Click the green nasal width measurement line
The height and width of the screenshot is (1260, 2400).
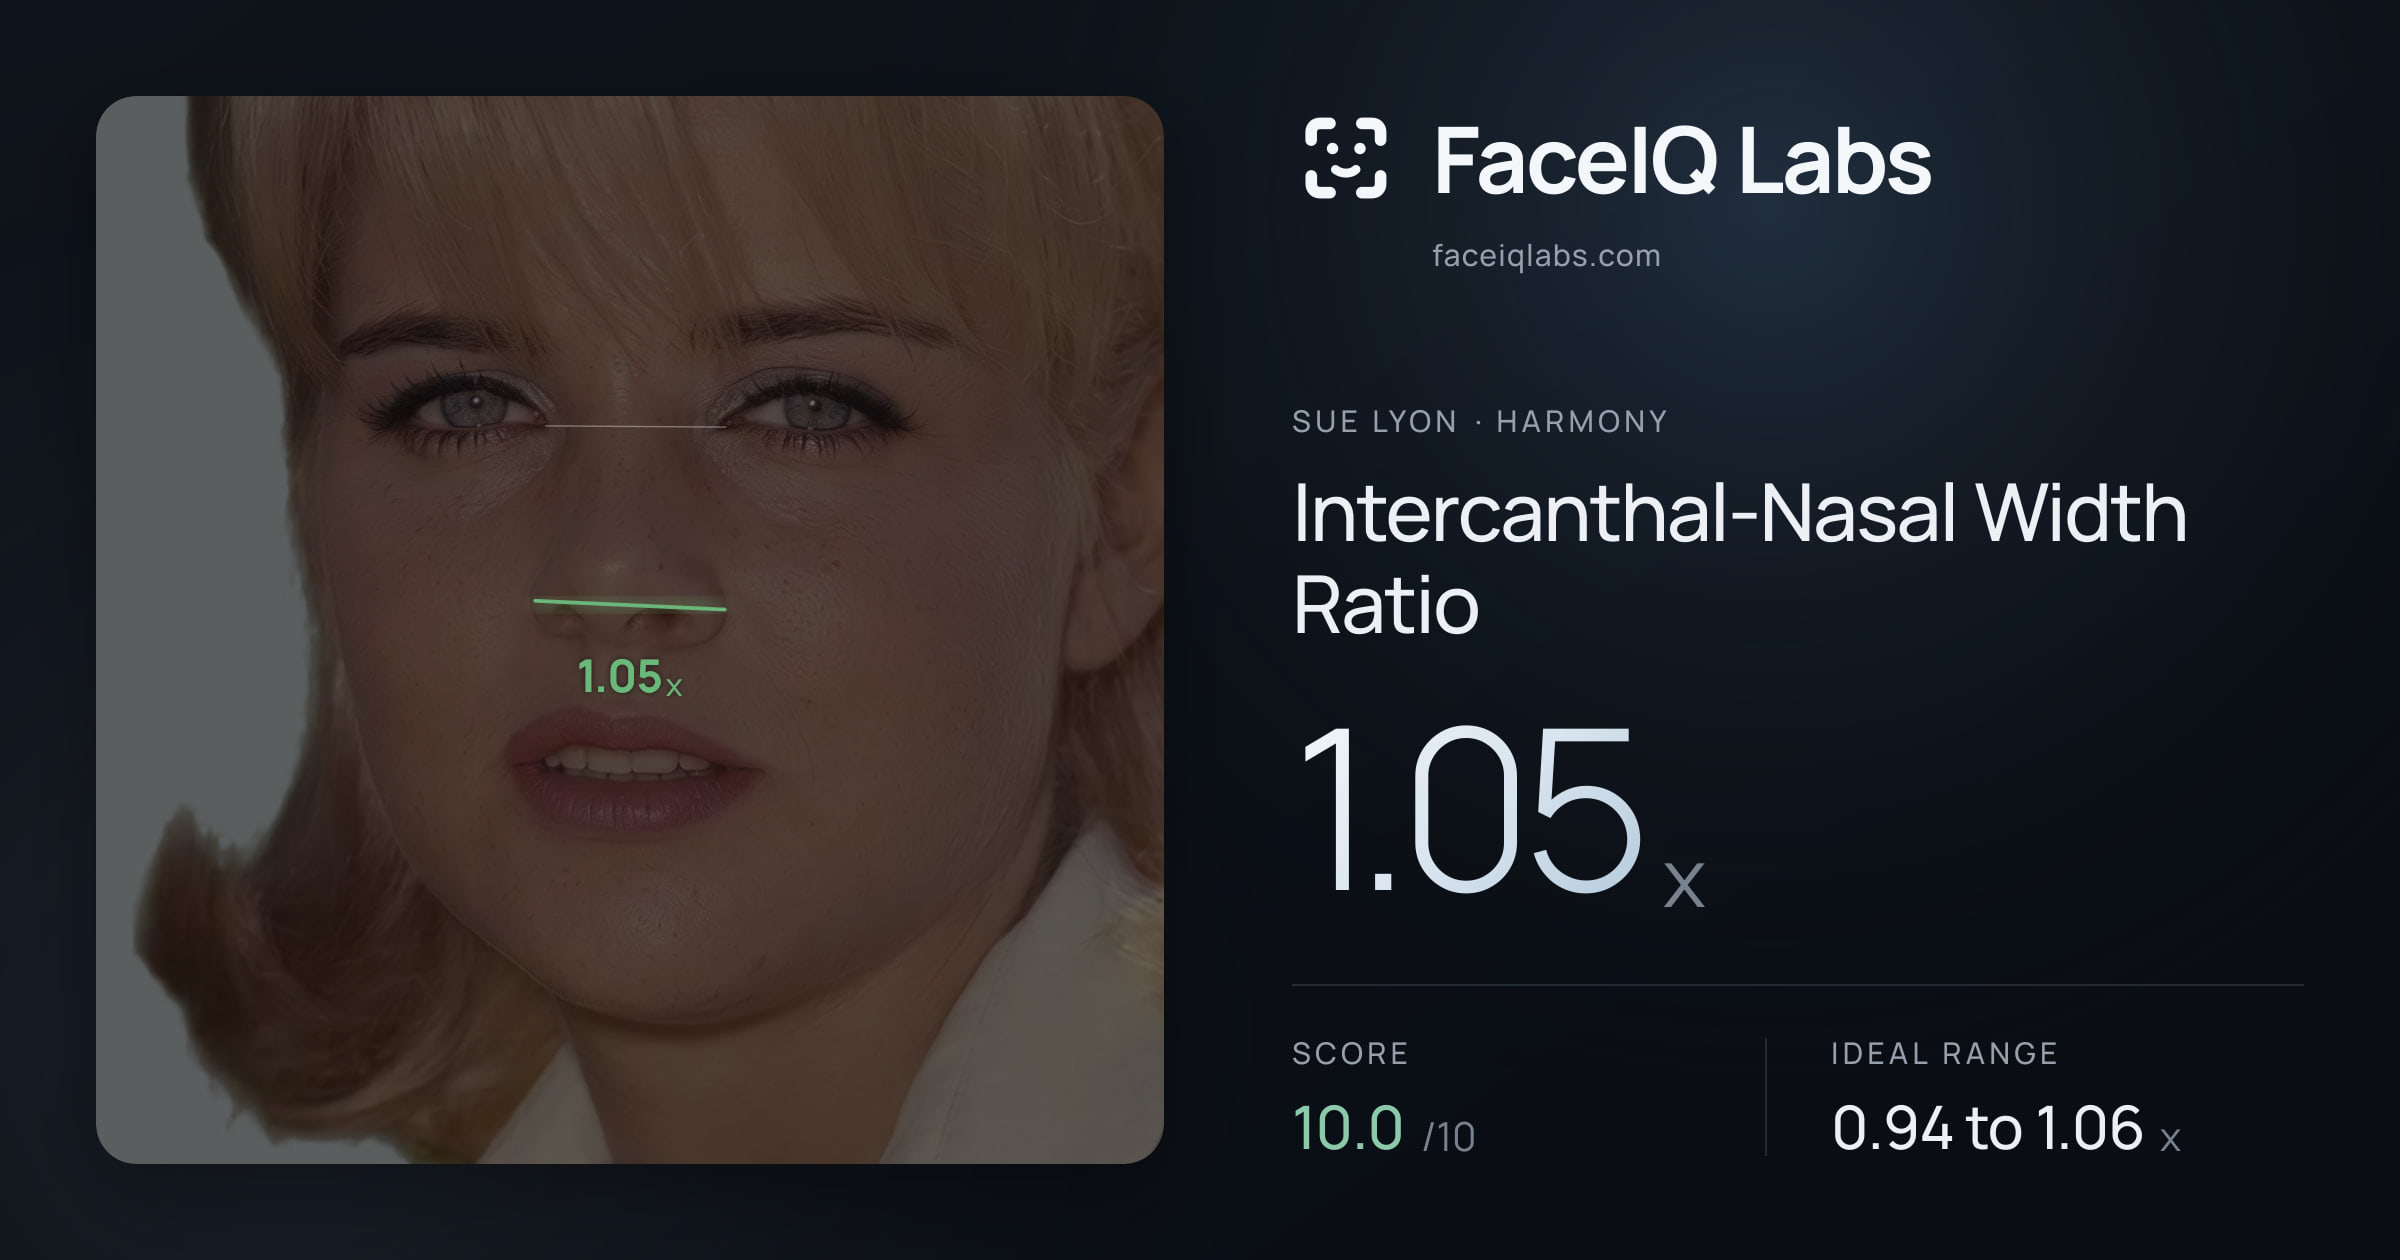pyautogui.click(x=630, y=604)
